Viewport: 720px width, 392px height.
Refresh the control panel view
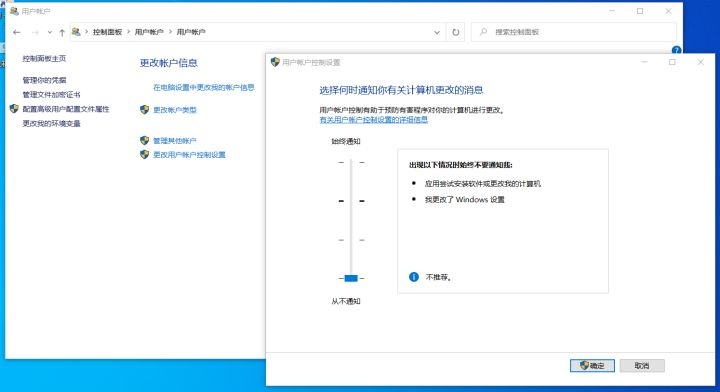pyautogui.click(x=456, y=32)
